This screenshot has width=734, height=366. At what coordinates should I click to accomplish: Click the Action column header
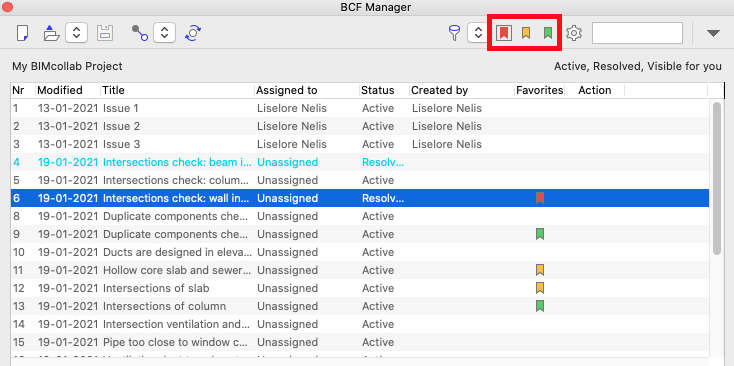595,90
